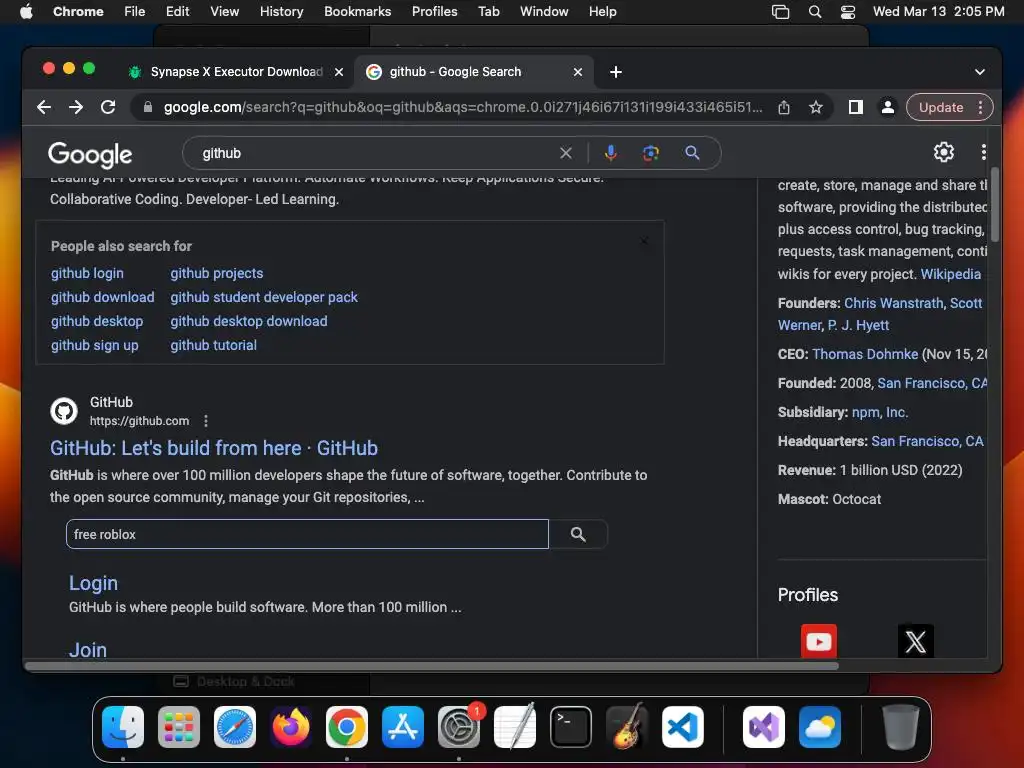Click the GitHub octocat favicon in result
Image resolution: width=1024 pixels, height=768 pixels.
click(x=64, y=411)
